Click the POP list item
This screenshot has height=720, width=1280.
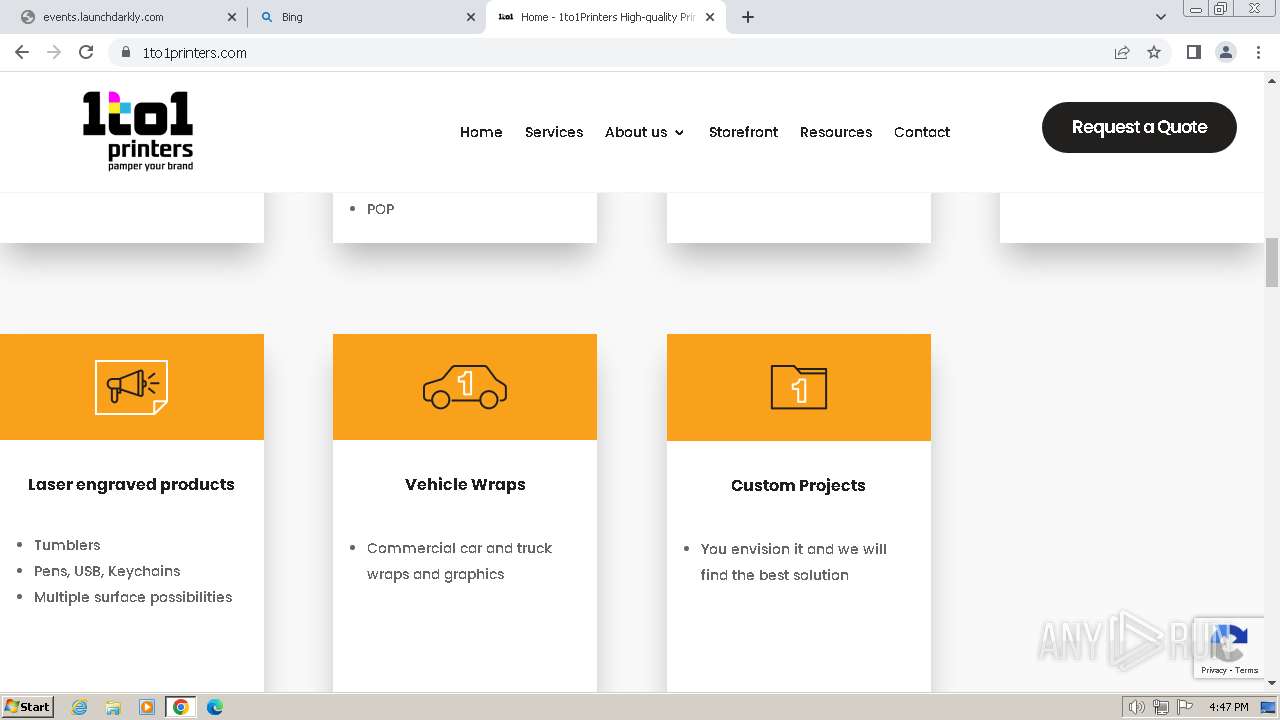[x=380, y=209]
